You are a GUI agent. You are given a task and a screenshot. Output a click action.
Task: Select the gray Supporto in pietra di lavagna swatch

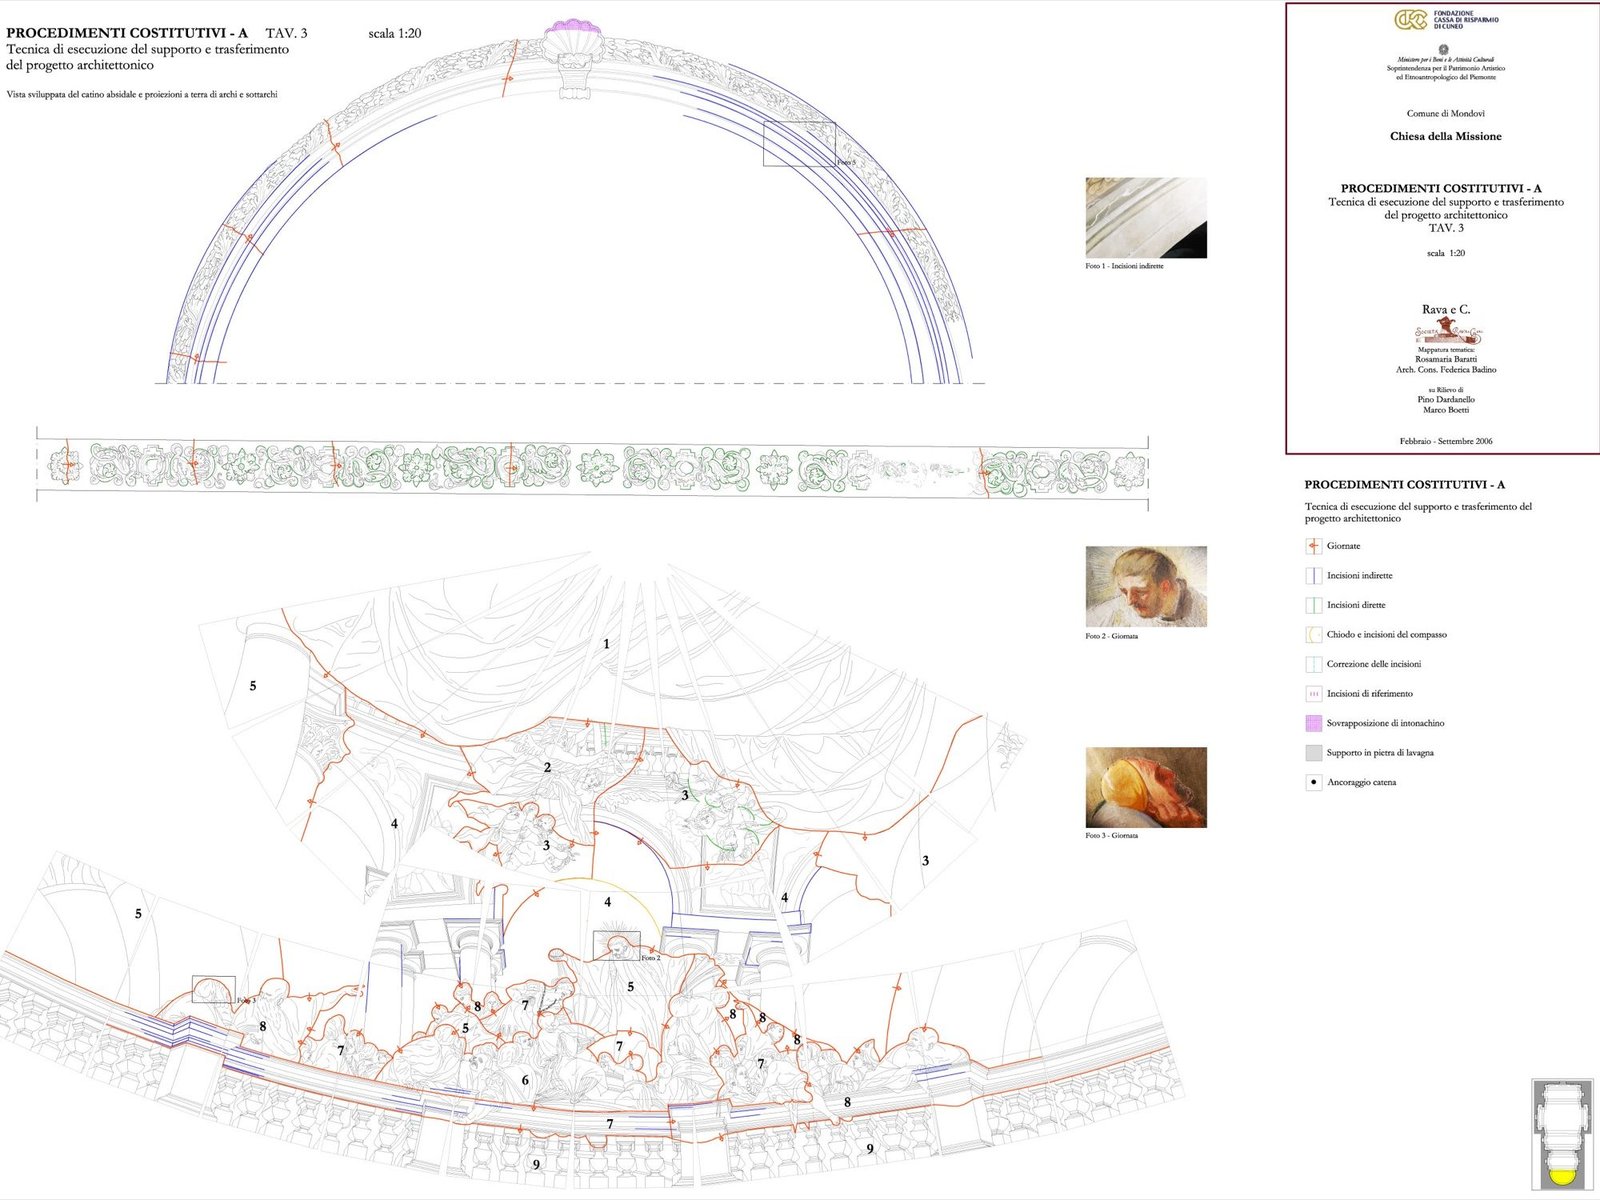[1314, 753]
